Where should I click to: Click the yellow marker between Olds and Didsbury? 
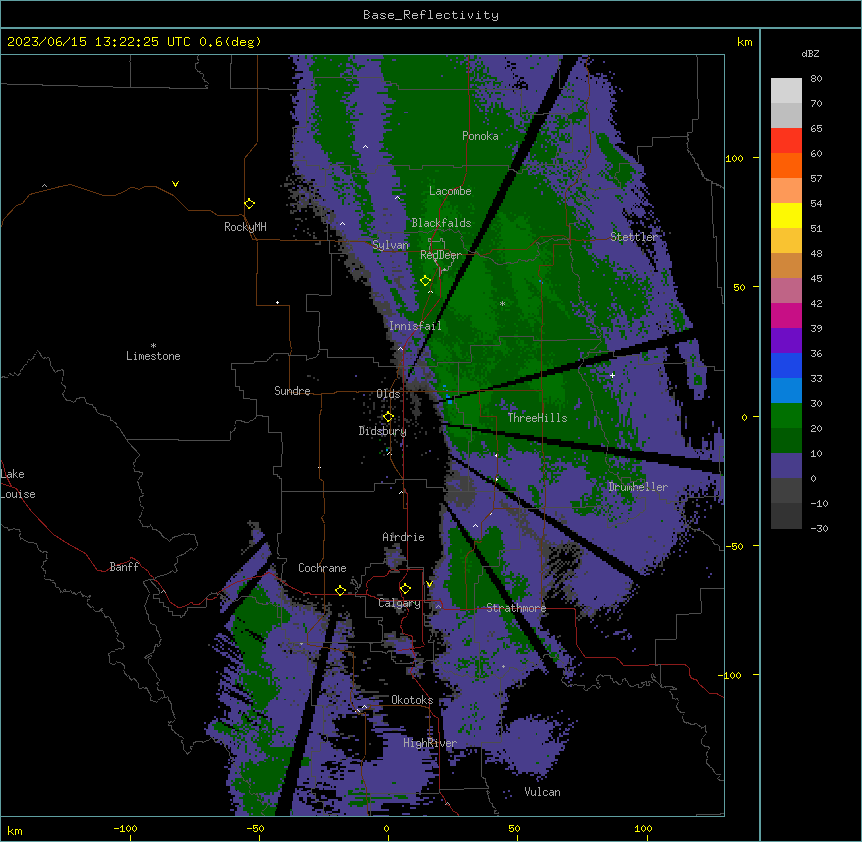pos(388,417)
